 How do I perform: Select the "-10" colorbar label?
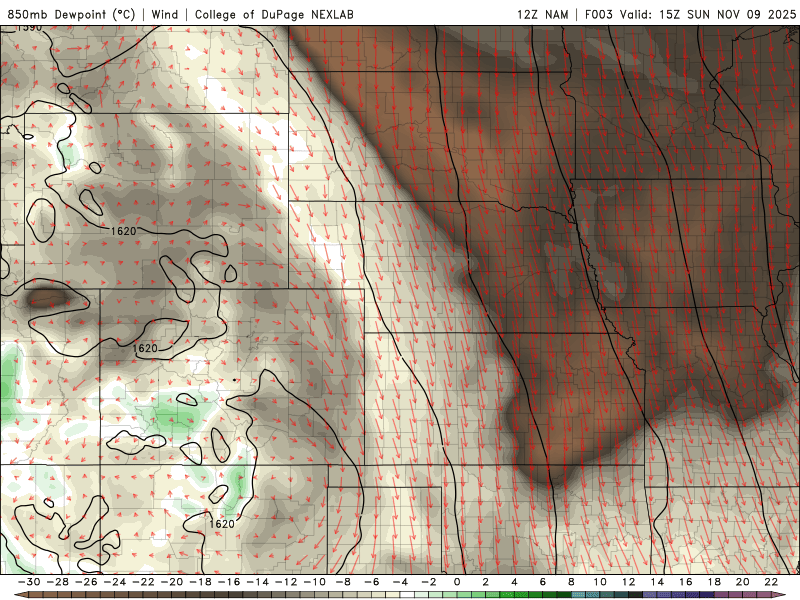coord(315,582)
